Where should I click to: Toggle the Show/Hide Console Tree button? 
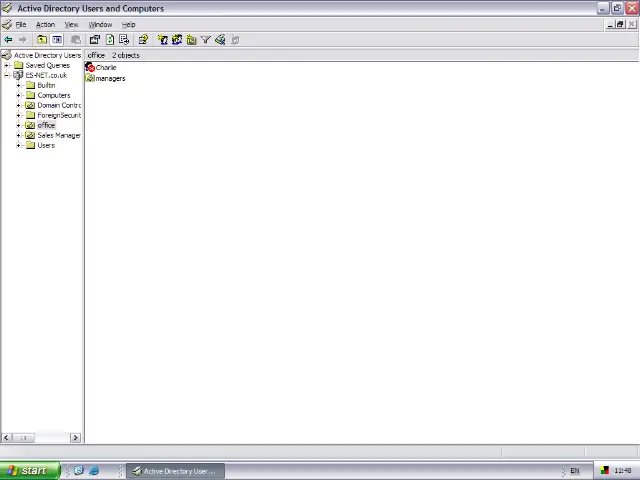[x=57, y=40]
